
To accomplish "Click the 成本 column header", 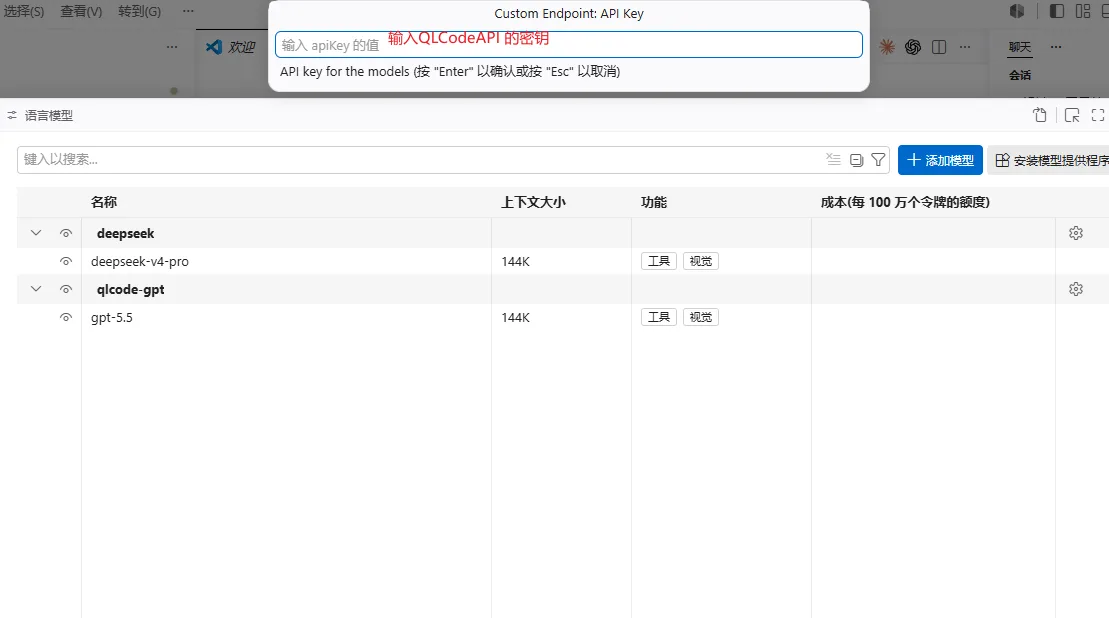I will pyautogui.click(x=905, y=202).
